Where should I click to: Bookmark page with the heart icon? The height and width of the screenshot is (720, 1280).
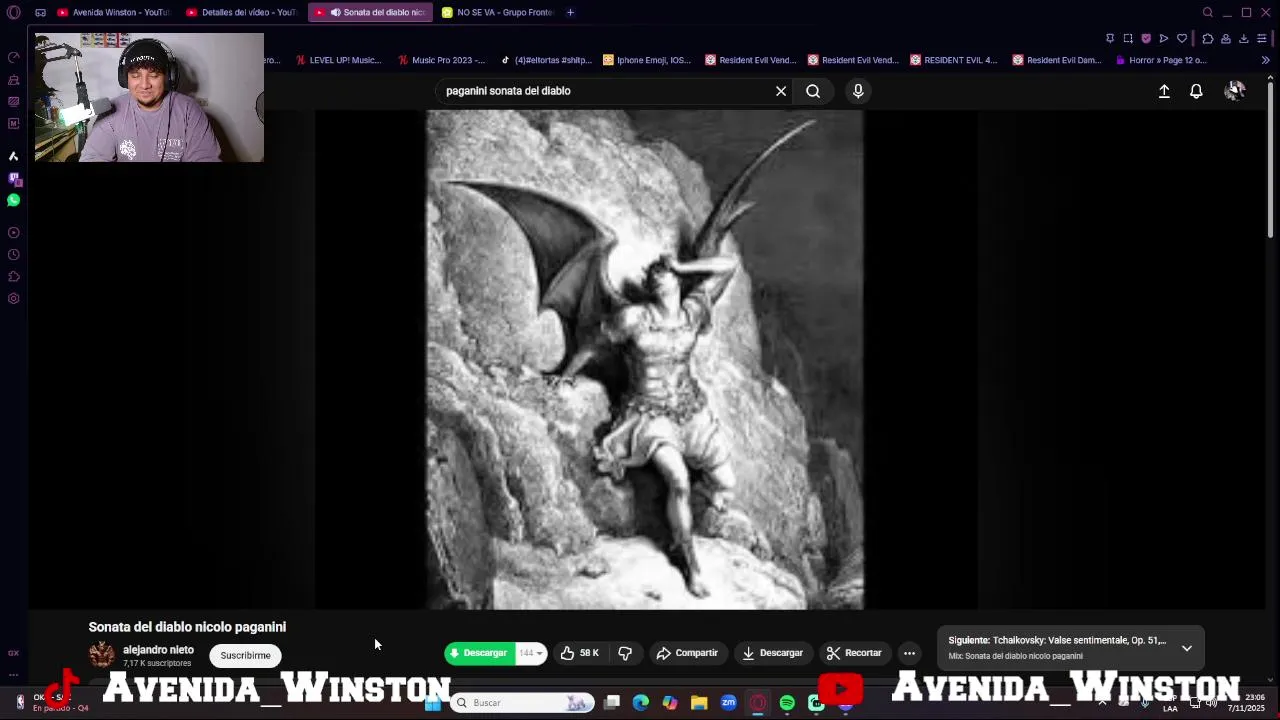(x=1182, y=39)
